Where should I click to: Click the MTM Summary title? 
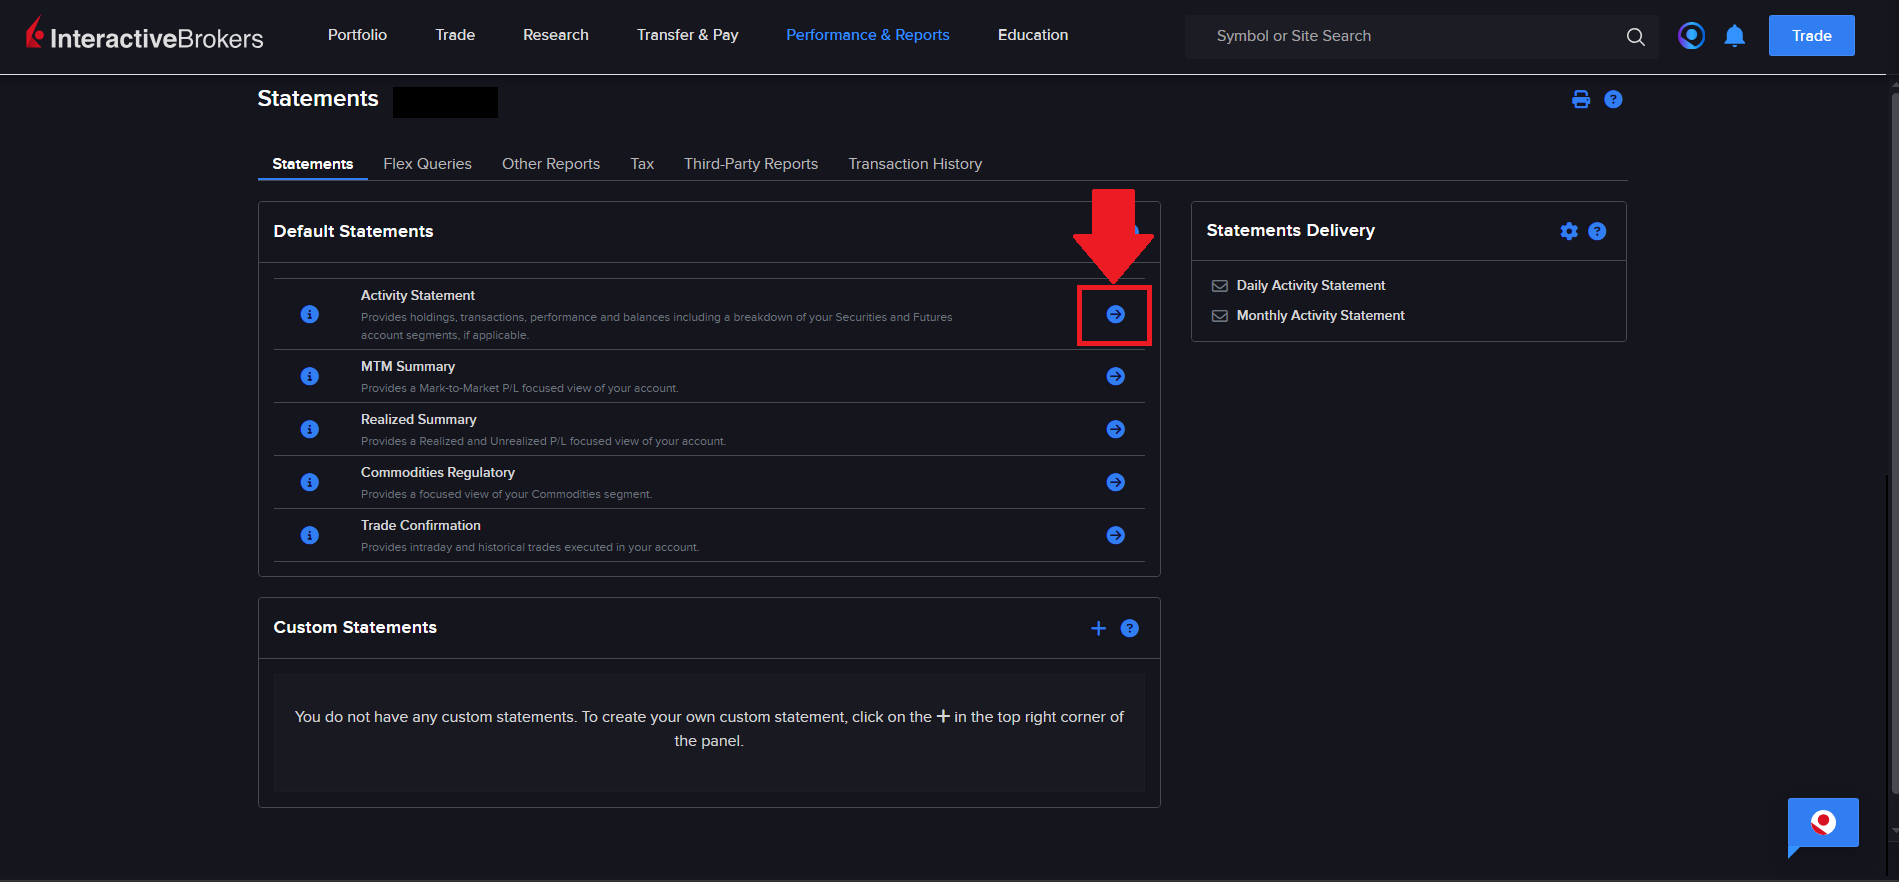408,366
